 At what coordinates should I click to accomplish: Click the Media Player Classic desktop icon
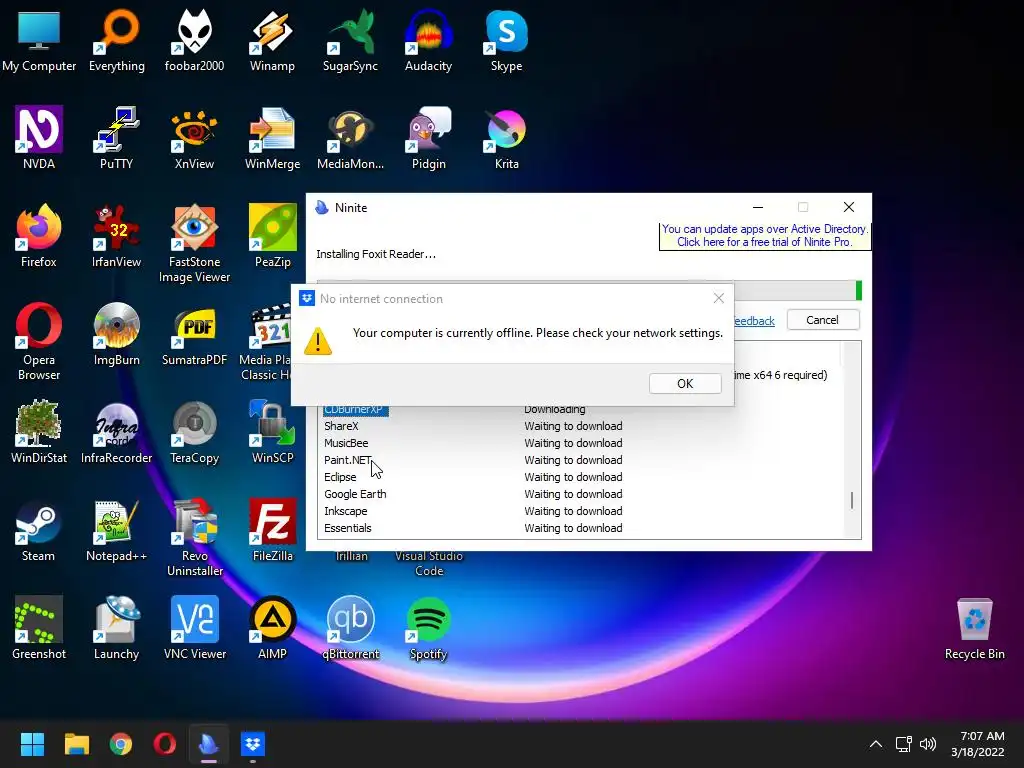(266, 341)
